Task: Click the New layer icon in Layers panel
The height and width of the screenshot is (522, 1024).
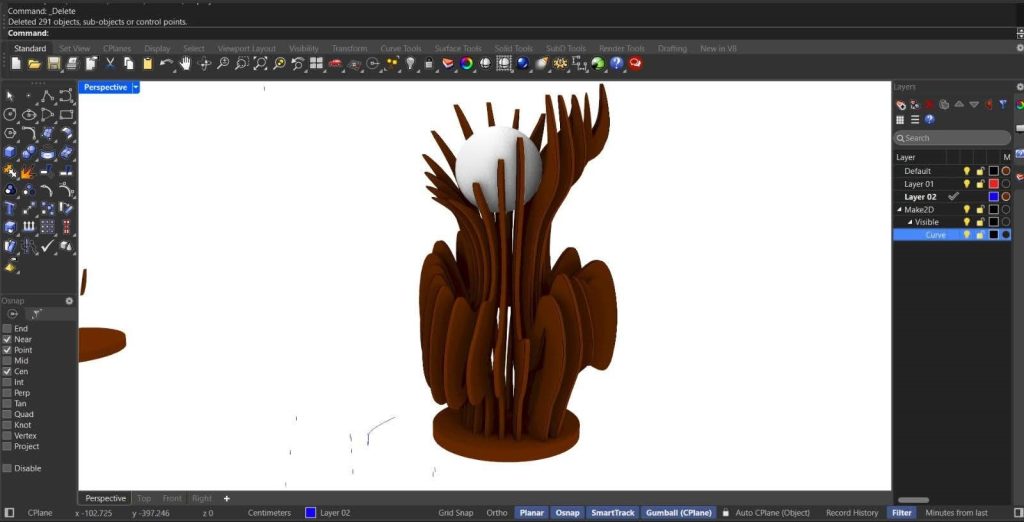Action: coord(900,104)
